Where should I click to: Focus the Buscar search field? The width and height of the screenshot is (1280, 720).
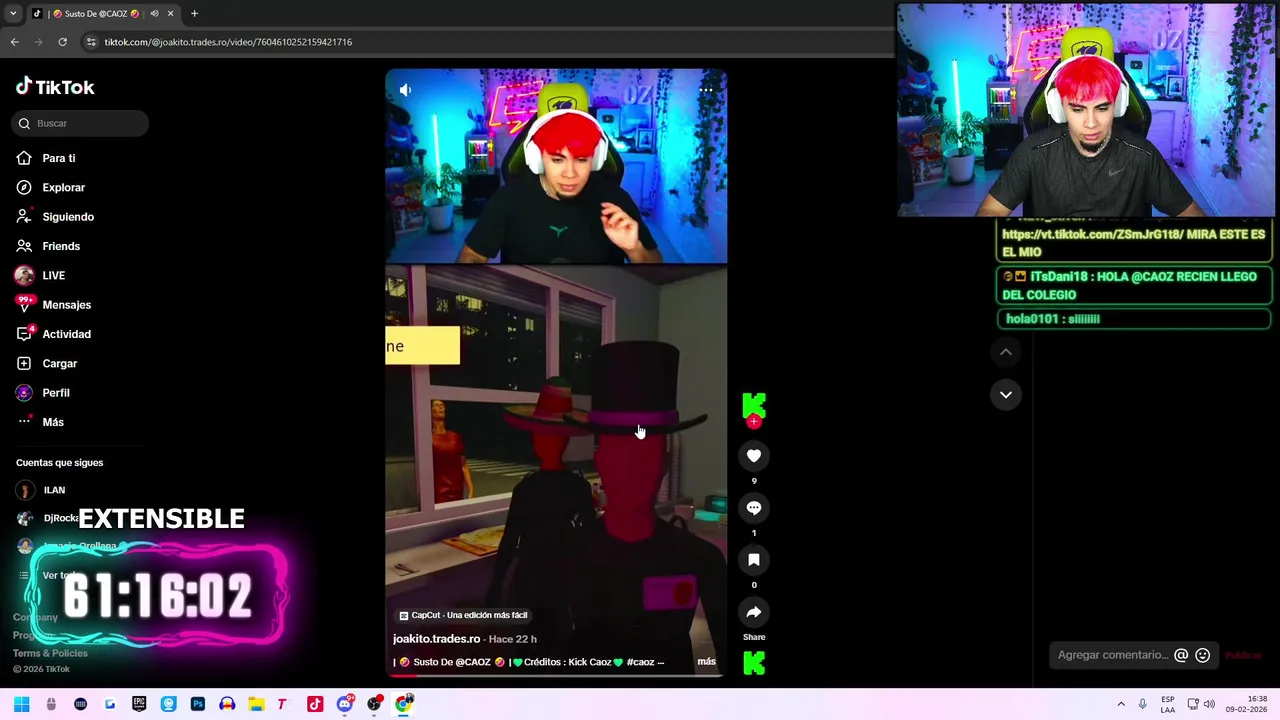click(81, 123)
